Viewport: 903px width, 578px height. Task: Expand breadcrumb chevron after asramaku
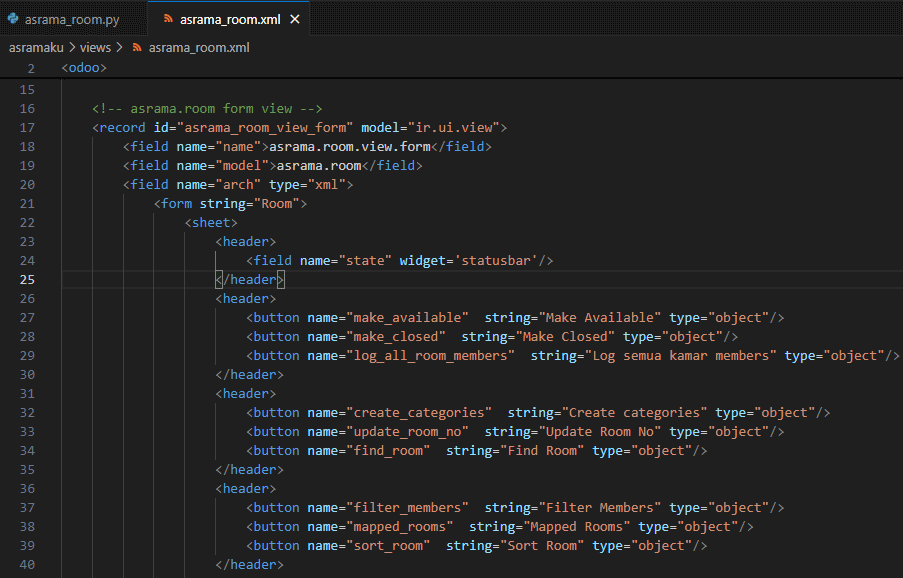(72, 48)
